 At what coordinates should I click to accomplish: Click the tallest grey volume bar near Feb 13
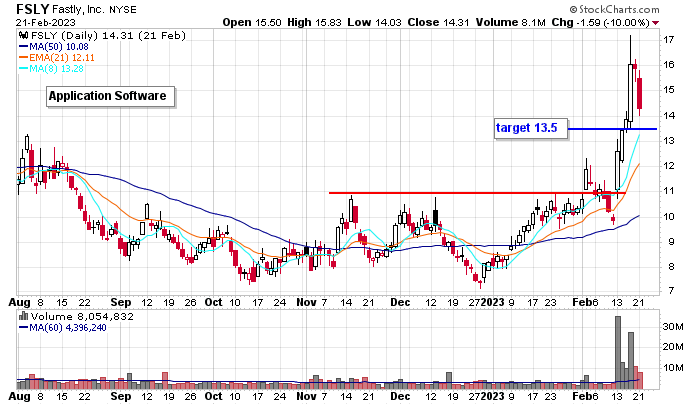[618, 352]
